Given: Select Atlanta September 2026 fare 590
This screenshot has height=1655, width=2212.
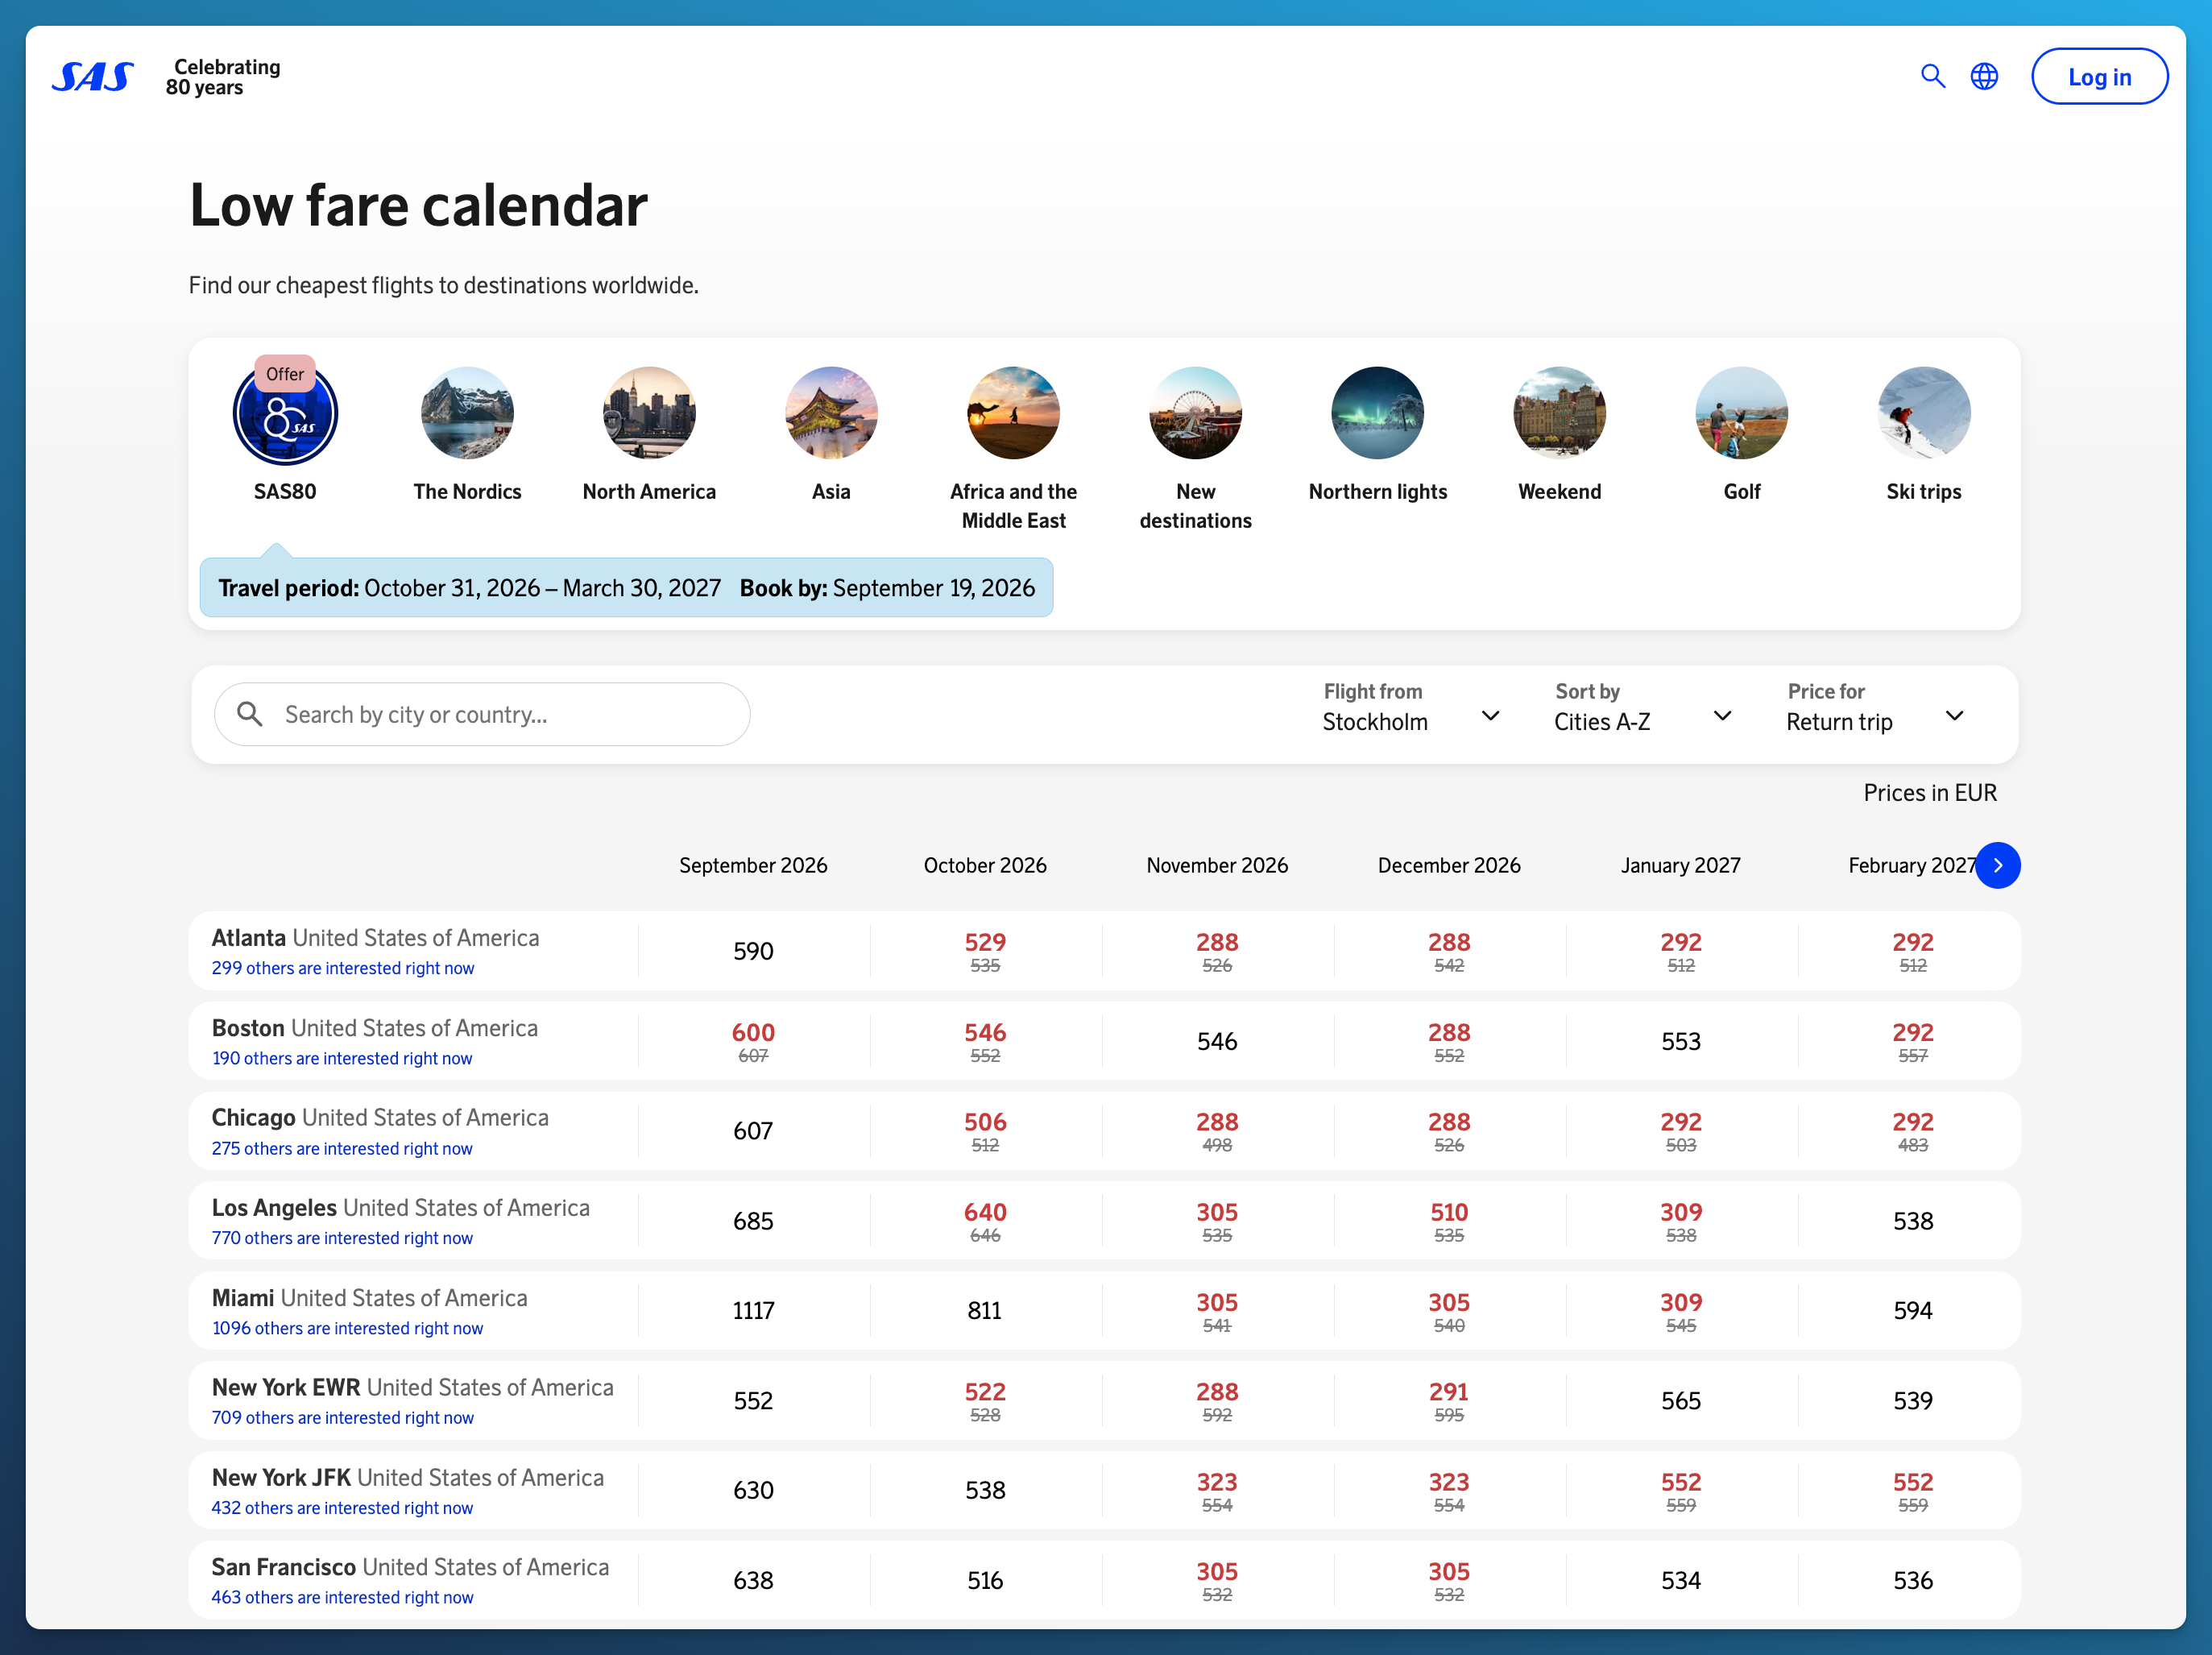Looking at the screenshot, I should pyautogui.click(x=753, y=951).
